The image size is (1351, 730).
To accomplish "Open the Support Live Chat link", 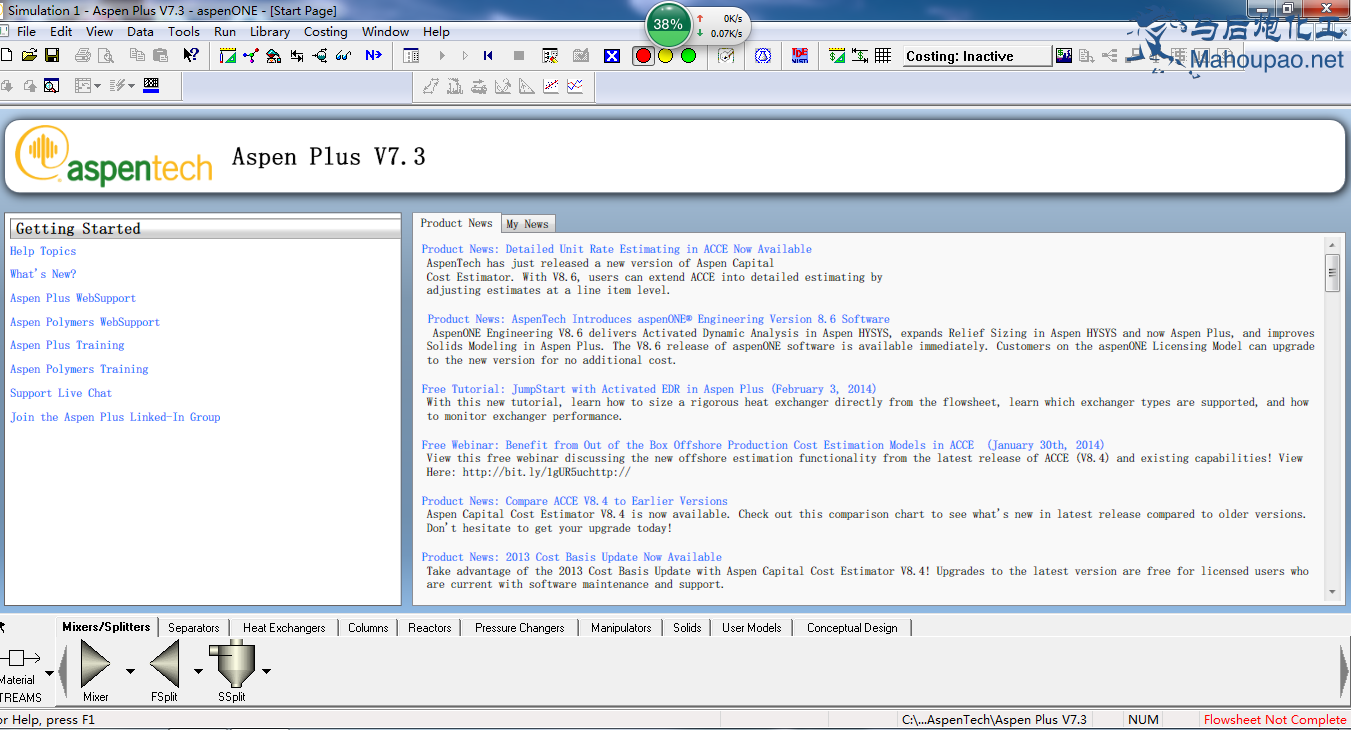I will click(x=61, y=393).
